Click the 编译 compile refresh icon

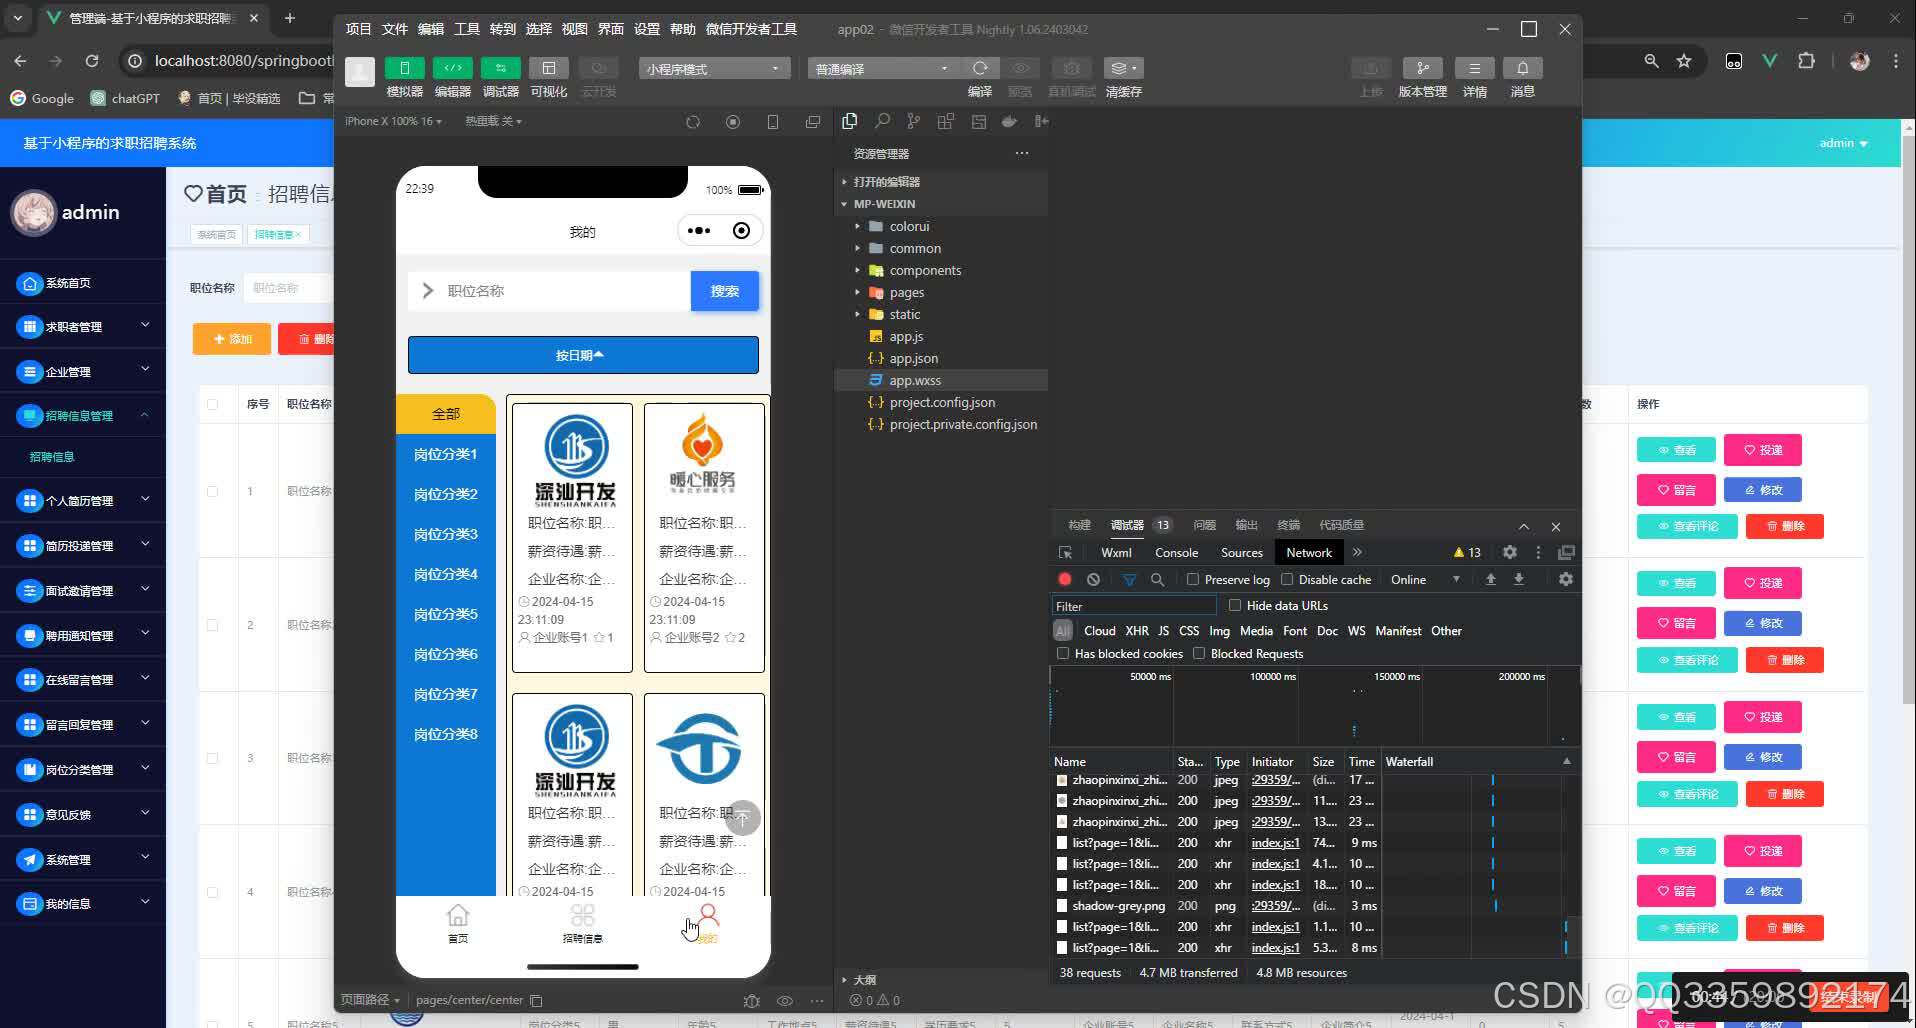click(980, 68)
